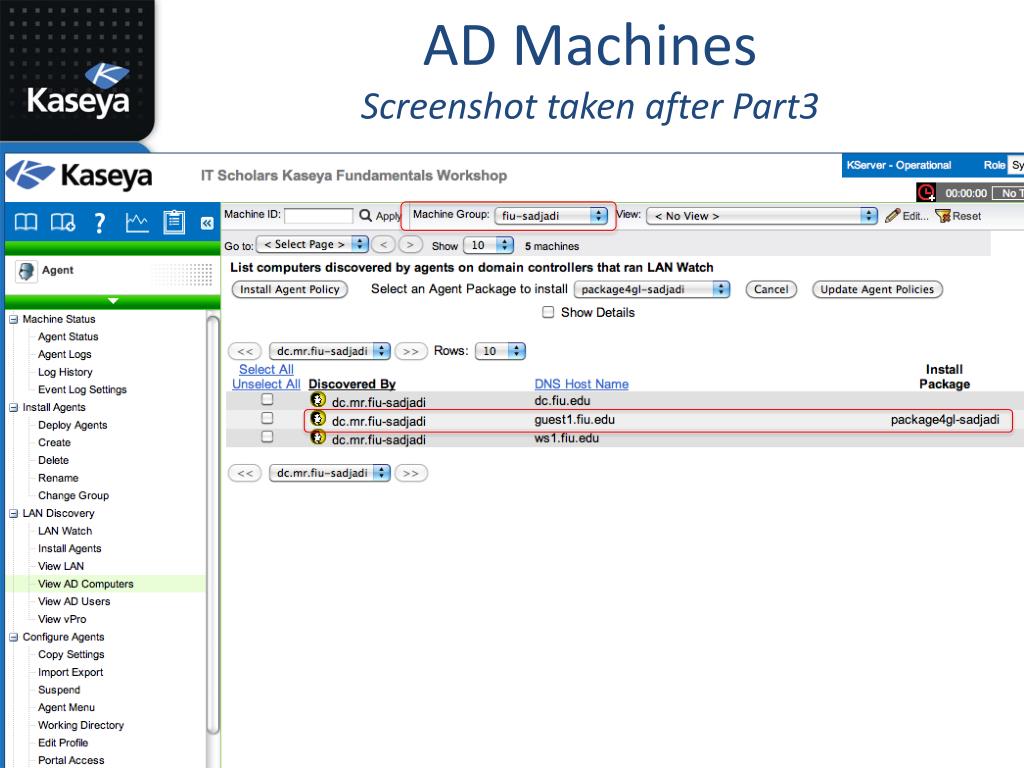Click the package4gl-sadjadi install package cell
This screenshot has height=768, width=1024.
pyautogui.click(x=944, y=419)
